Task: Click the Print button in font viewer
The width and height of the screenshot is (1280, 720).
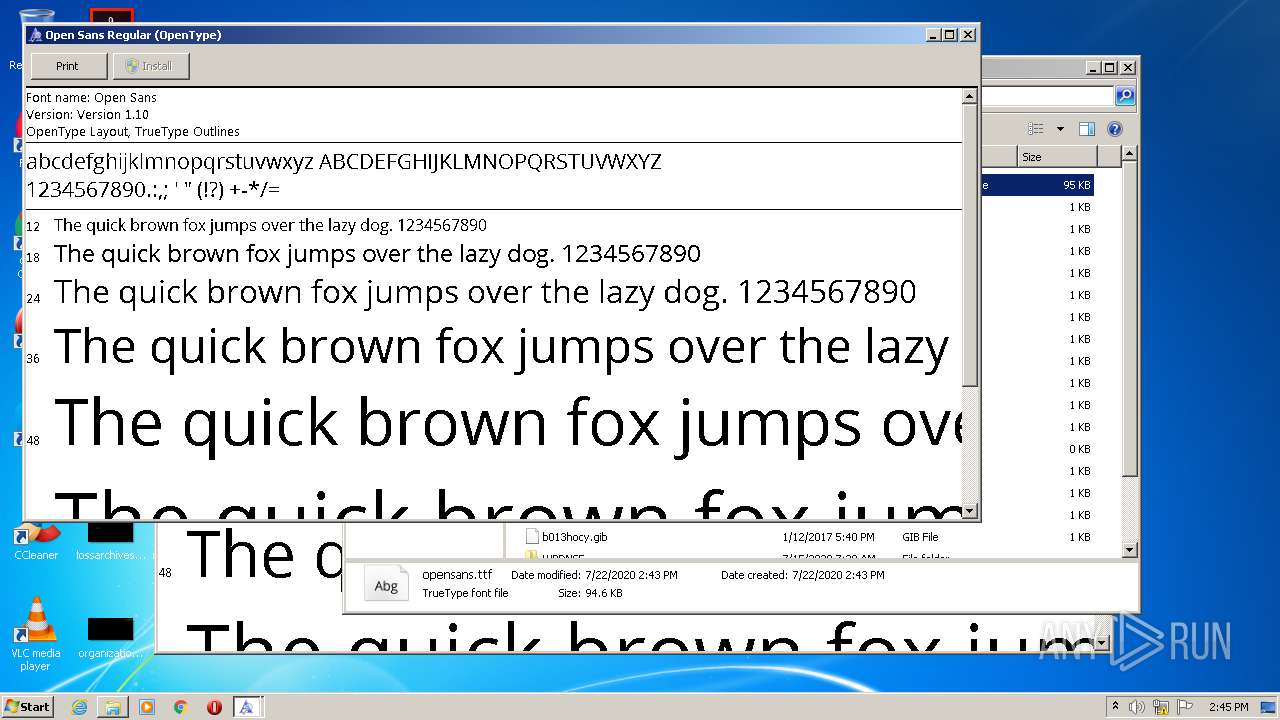Action: [68, 66]
